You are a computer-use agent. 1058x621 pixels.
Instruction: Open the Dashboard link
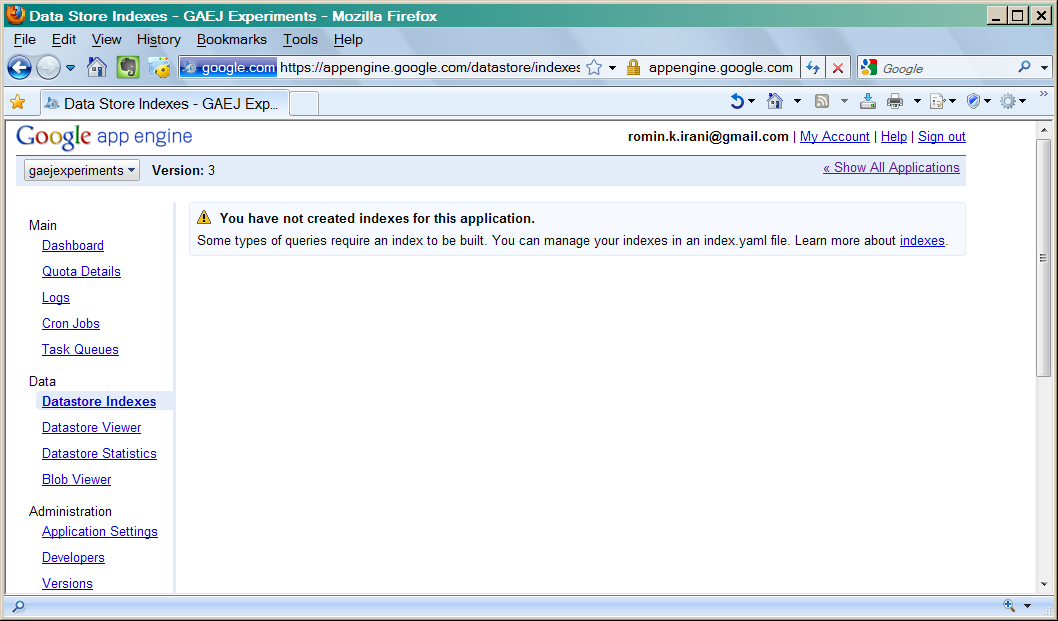click(x=73, y=246)
